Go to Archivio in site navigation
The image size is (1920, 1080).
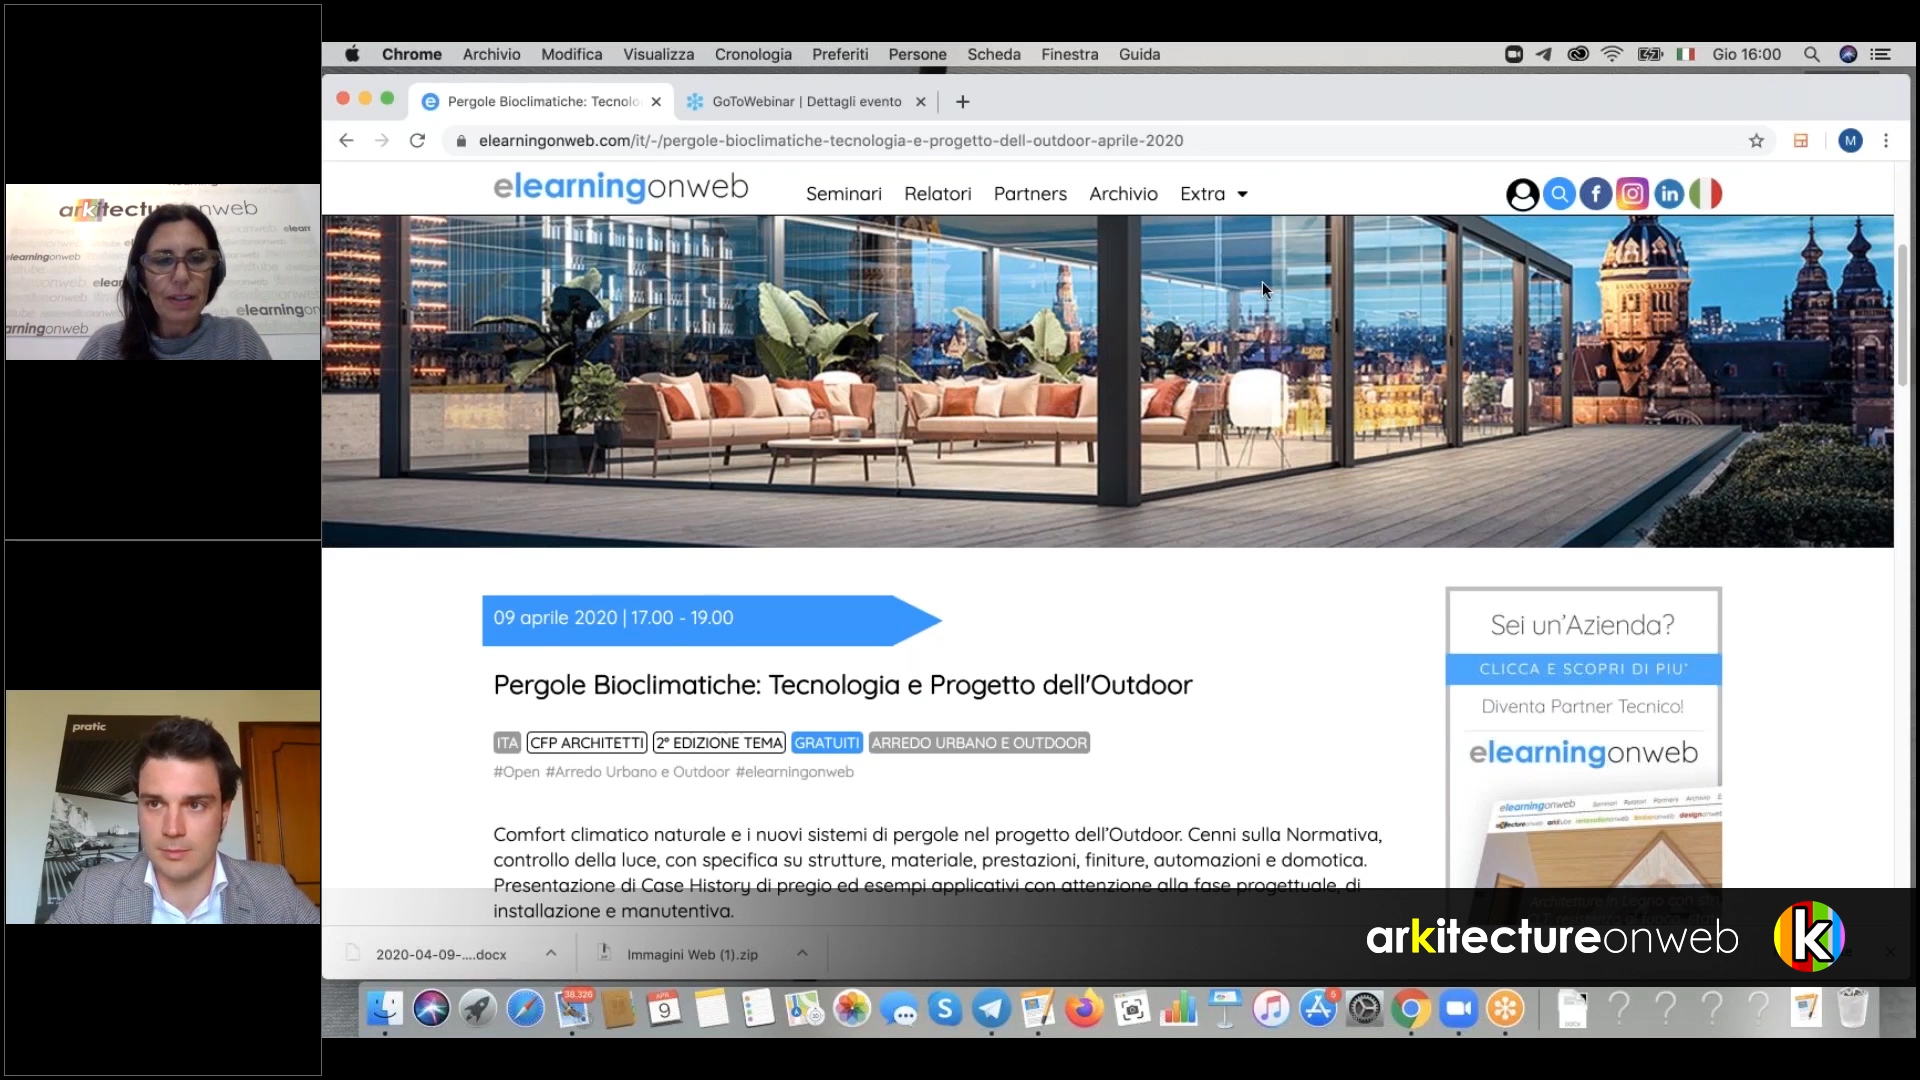click(1123, 194)
